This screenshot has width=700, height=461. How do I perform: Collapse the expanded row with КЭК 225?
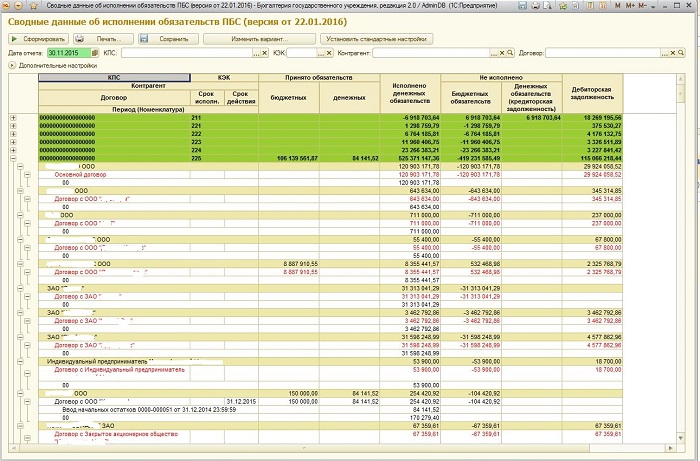point(13,158)
